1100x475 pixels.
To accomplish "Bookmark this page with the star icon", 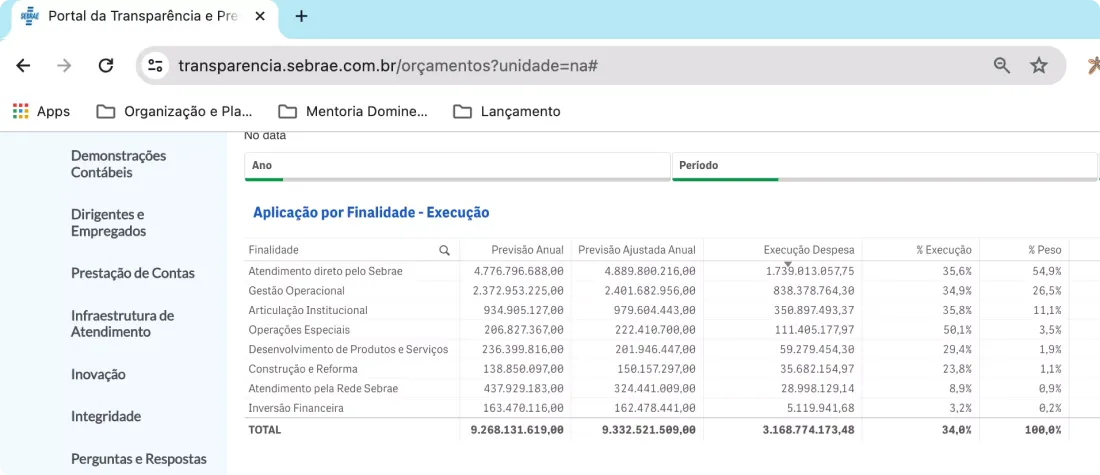I will (x=1039, y=66).
